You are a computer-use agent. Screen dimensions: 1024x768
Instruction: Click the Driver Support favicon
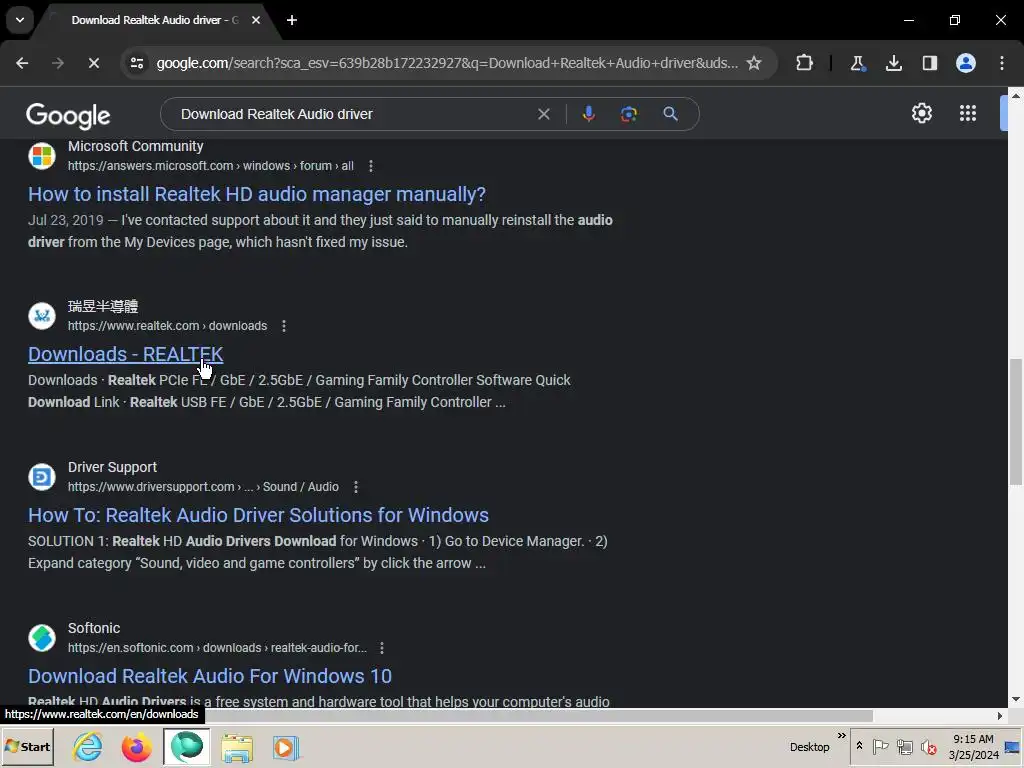[42, 477]
